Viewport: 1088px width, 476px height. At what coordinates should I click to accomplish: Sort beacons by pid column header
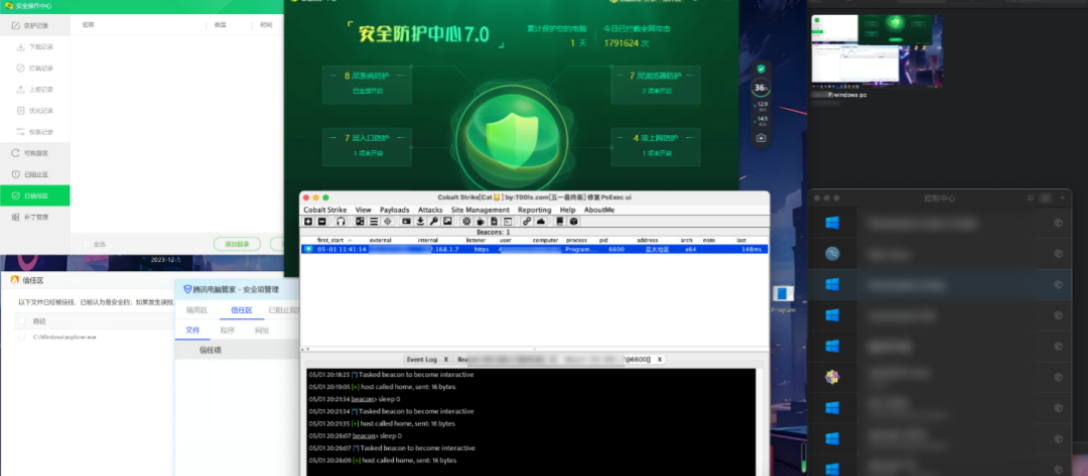(603, 240)
